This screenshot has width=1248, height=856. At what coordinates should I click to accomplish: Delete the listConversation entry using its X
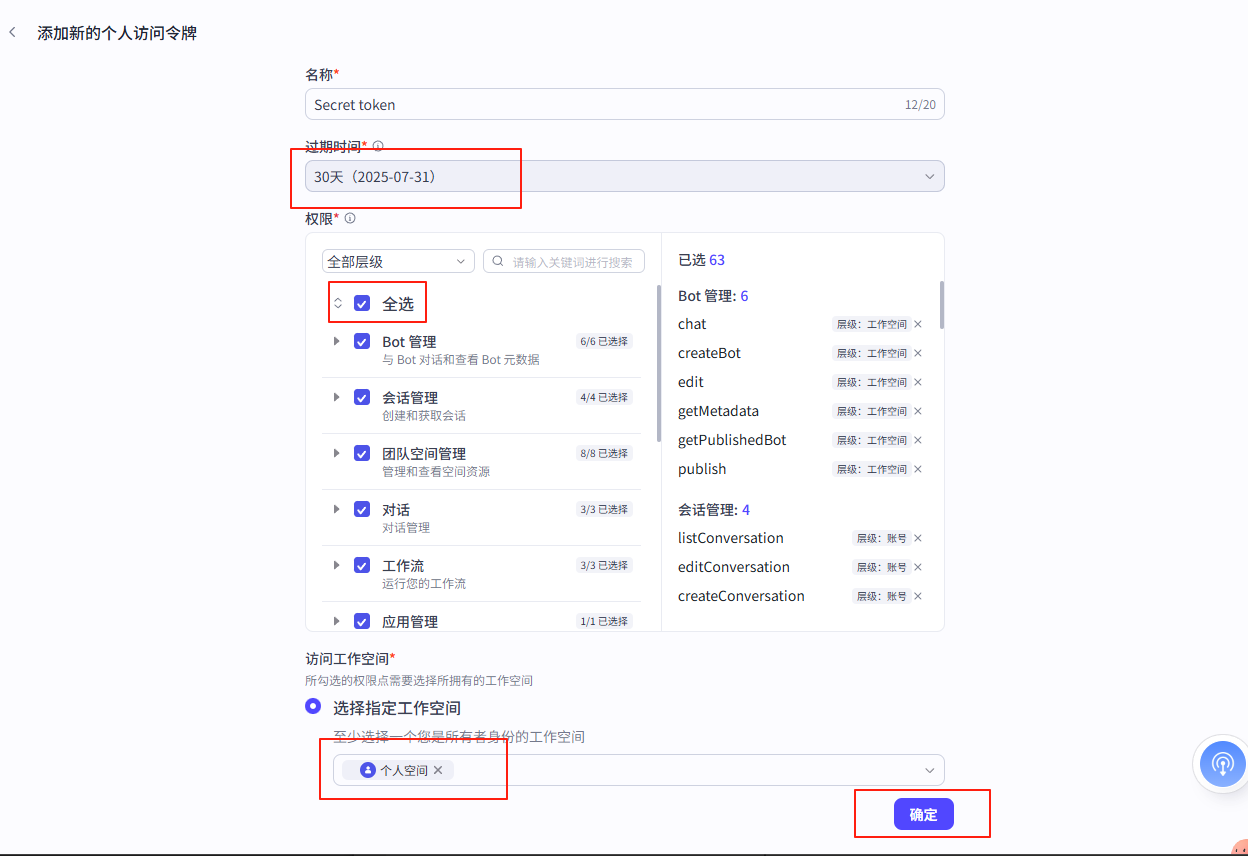(918, 538)
